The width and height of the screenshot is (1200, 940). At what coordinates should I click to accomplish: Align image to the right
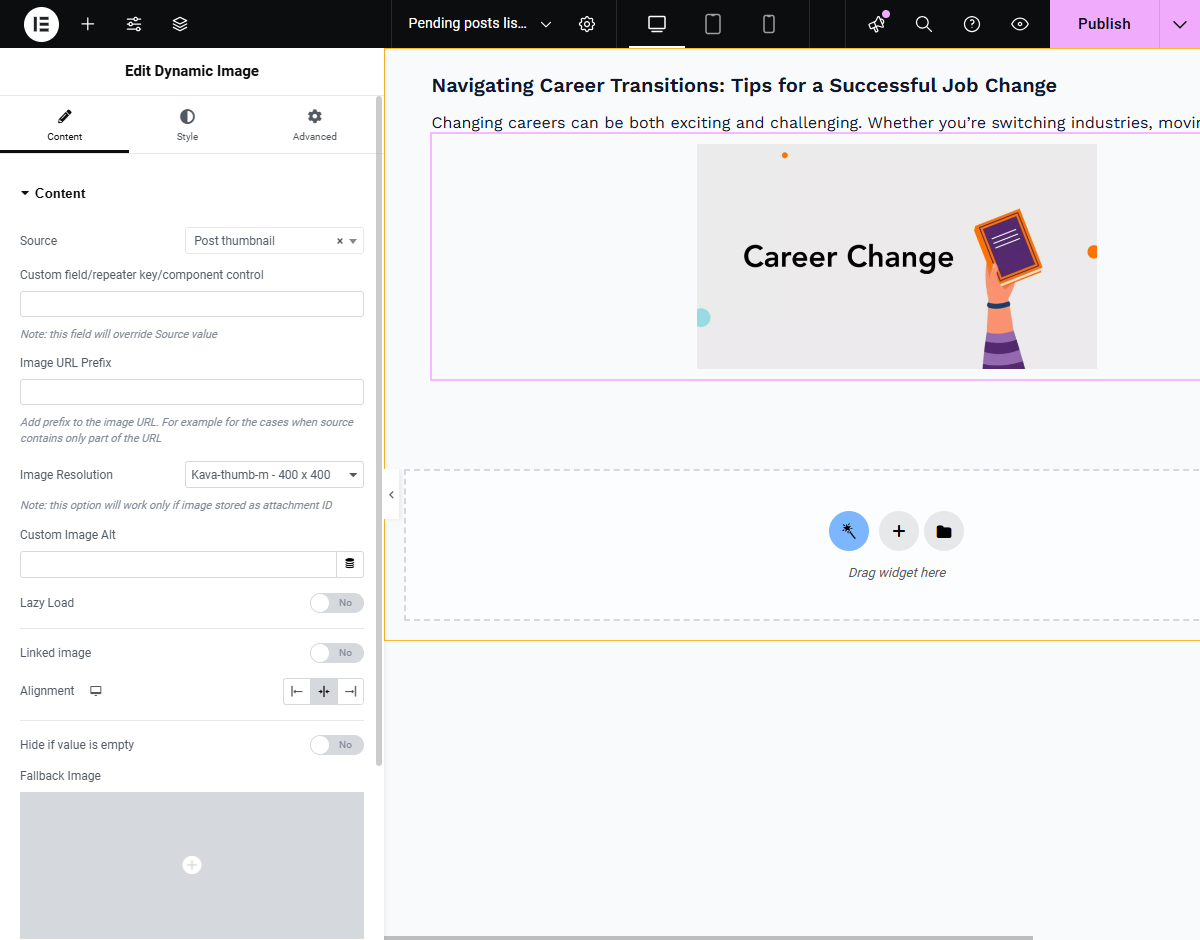coord(351,691)
